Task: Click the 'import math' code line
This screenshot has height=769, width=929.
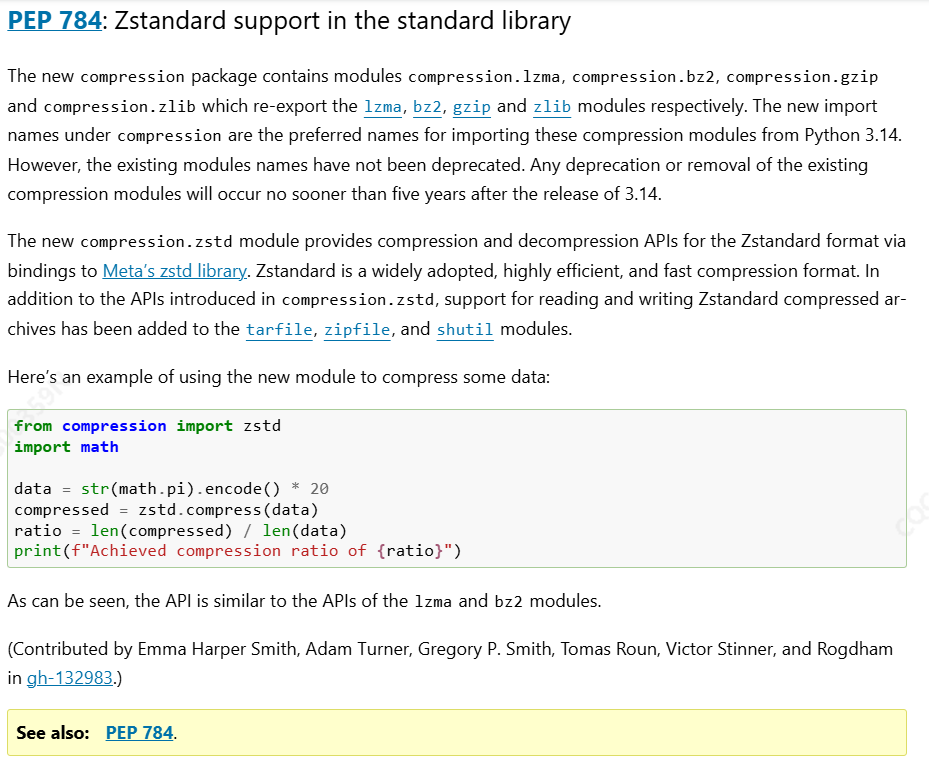Action: click(x=66, y=447)
